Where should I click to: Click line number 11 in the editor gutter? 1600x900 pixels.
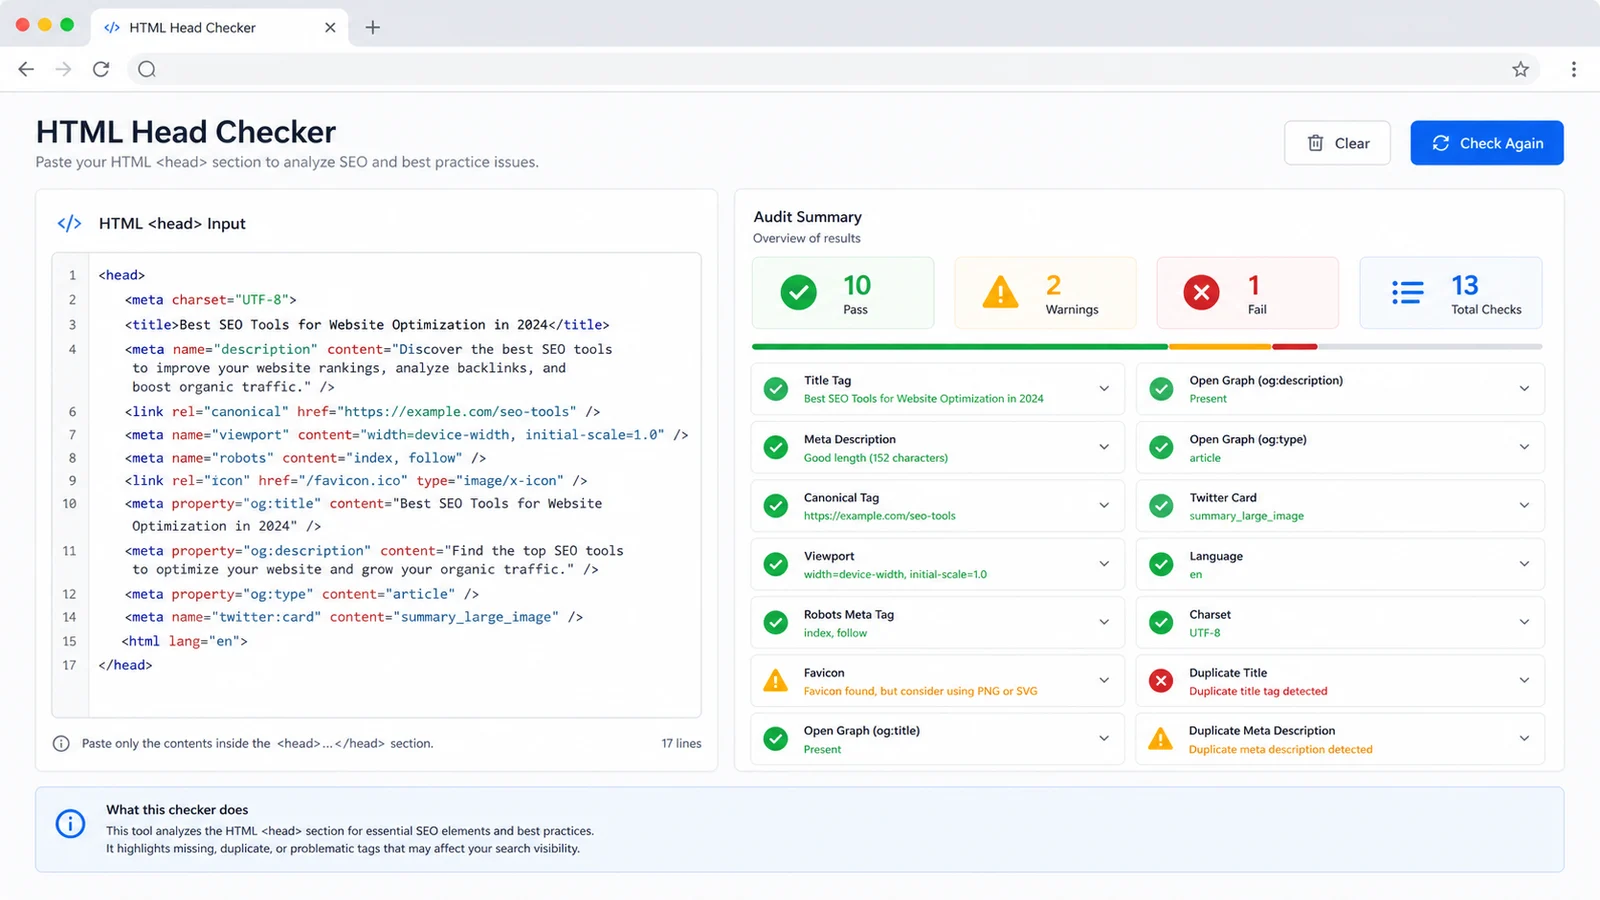pos(69,551)
